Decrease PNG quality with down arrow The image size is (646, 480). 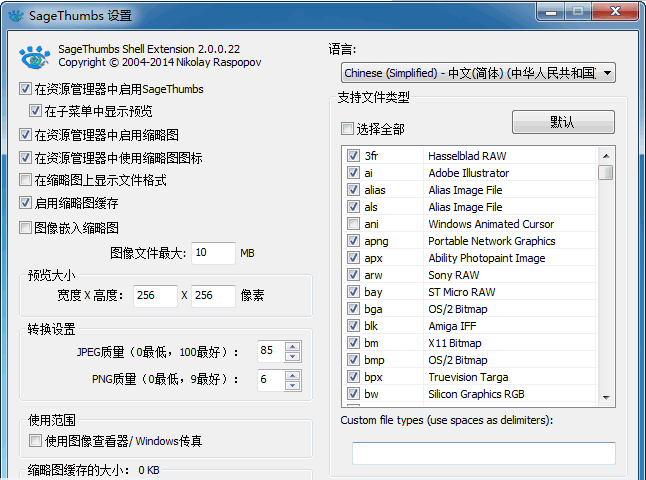[x=293, y=385]
